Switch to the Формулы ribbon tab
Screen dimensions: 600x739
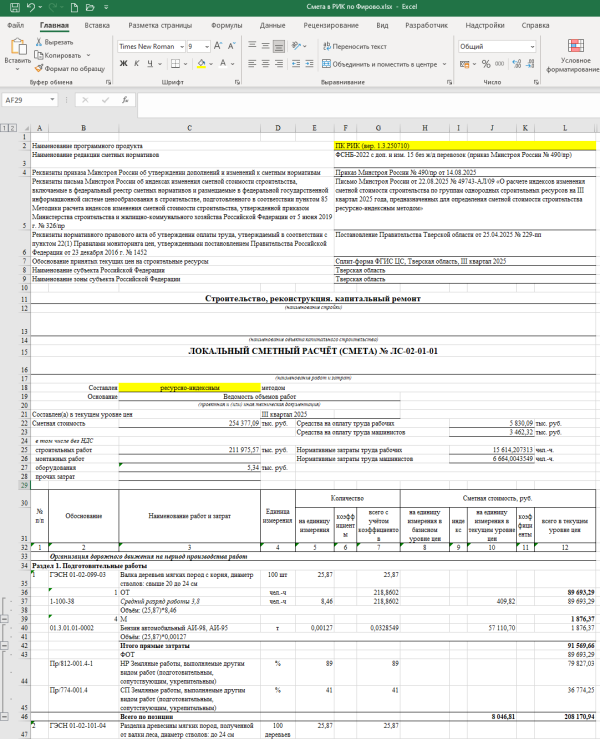coord(226,22)
